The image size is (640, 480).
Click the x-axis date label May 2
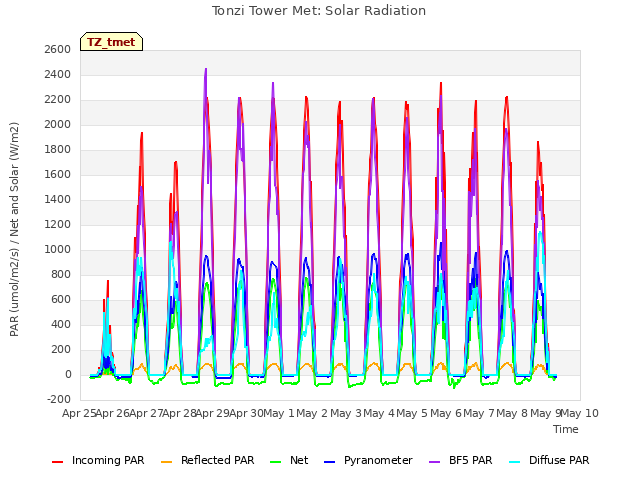click(312, 413)
